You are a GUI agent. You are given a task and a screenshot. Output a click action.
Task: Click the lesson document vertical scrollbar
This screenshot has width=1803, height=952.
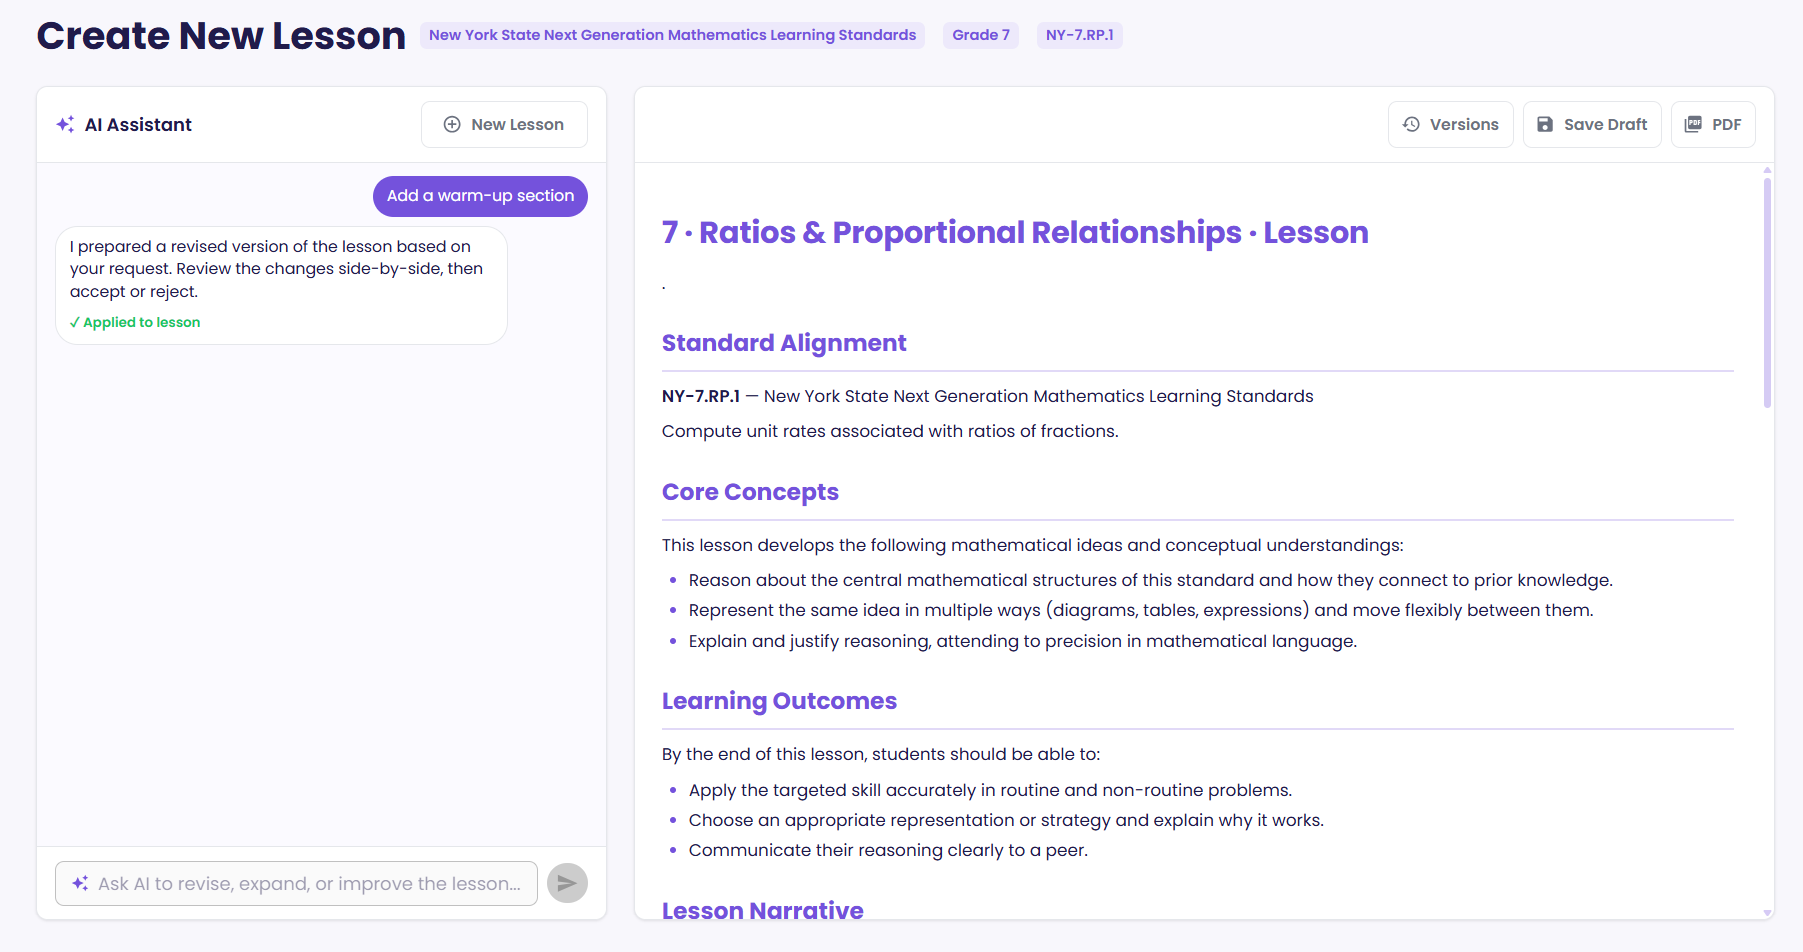coord(1767,293)
